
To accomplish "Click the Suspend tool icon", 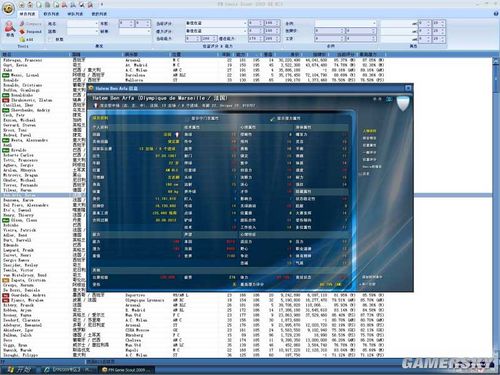I will pyautogui.click(x=22, y=32).
